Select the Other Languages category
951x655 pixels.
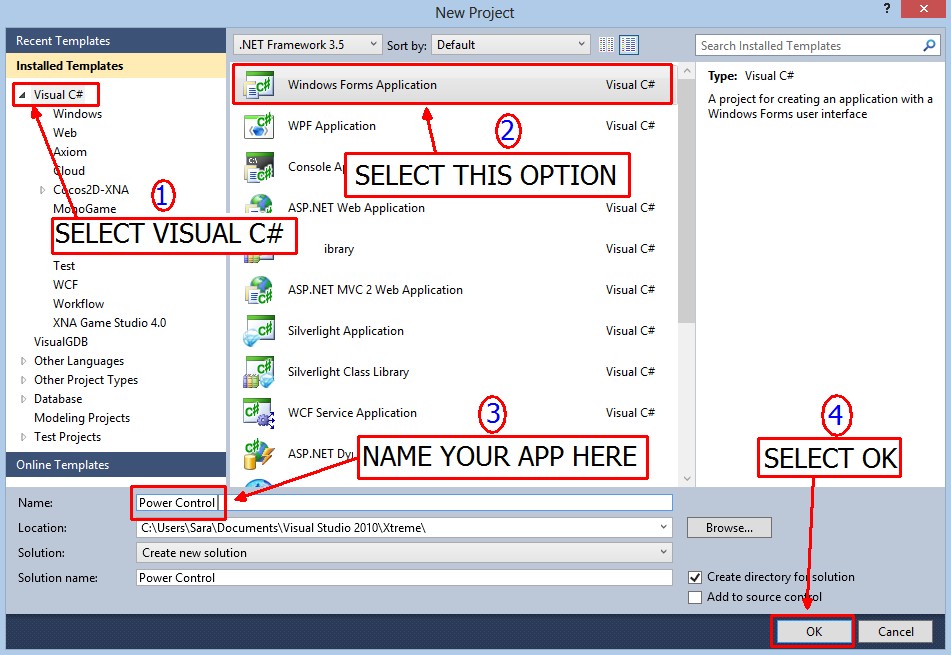pos(79,361)
